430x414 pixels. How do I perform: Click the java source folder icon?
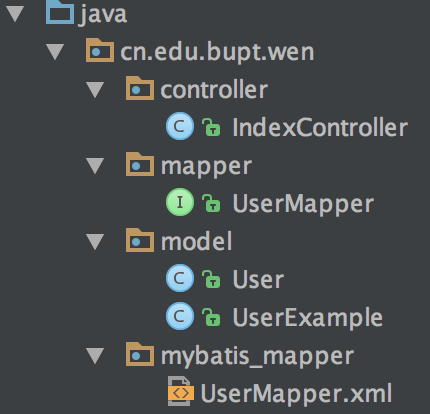(x=60, y=12)
